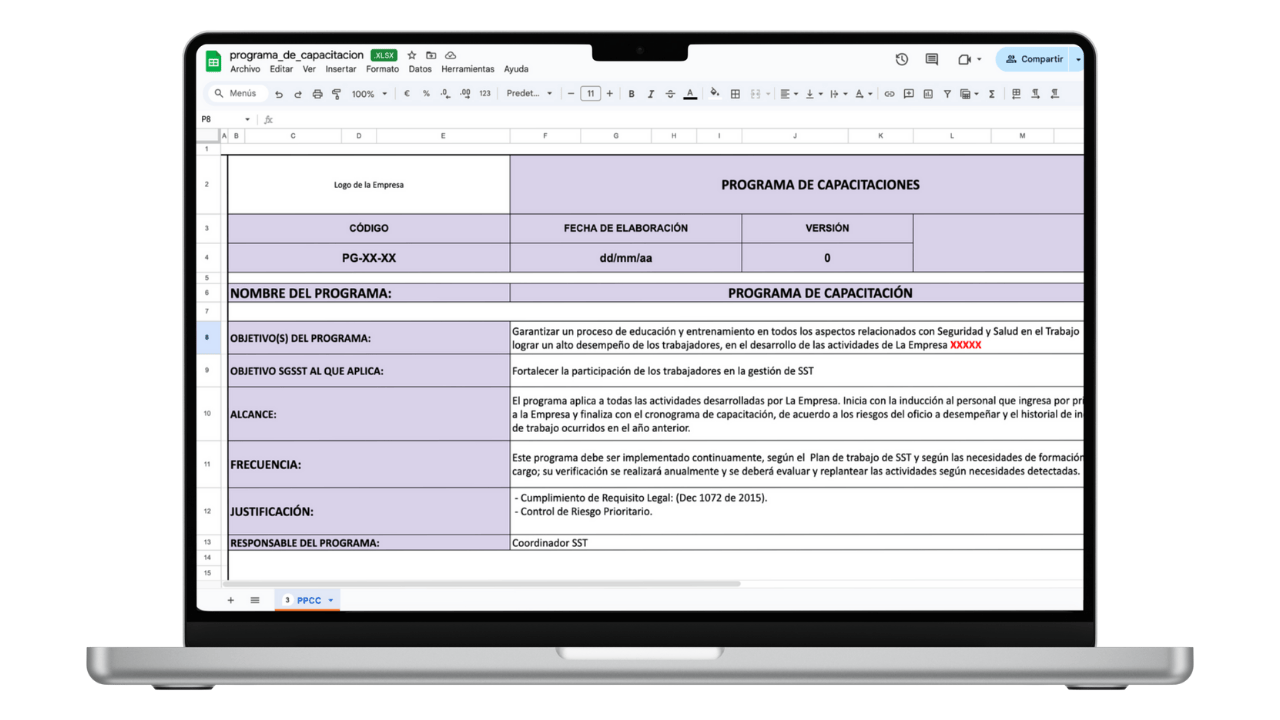This screenshot has width=1280, height=720.
Task: Switch to the Formato menu
Action: [x=382, y=68]
